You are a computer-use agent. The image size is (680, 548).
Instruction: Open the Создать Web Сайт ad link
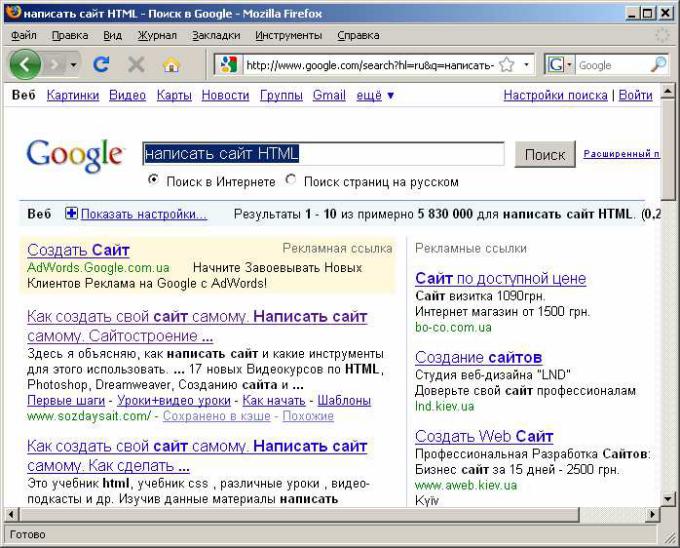click(x=484, y=436)
